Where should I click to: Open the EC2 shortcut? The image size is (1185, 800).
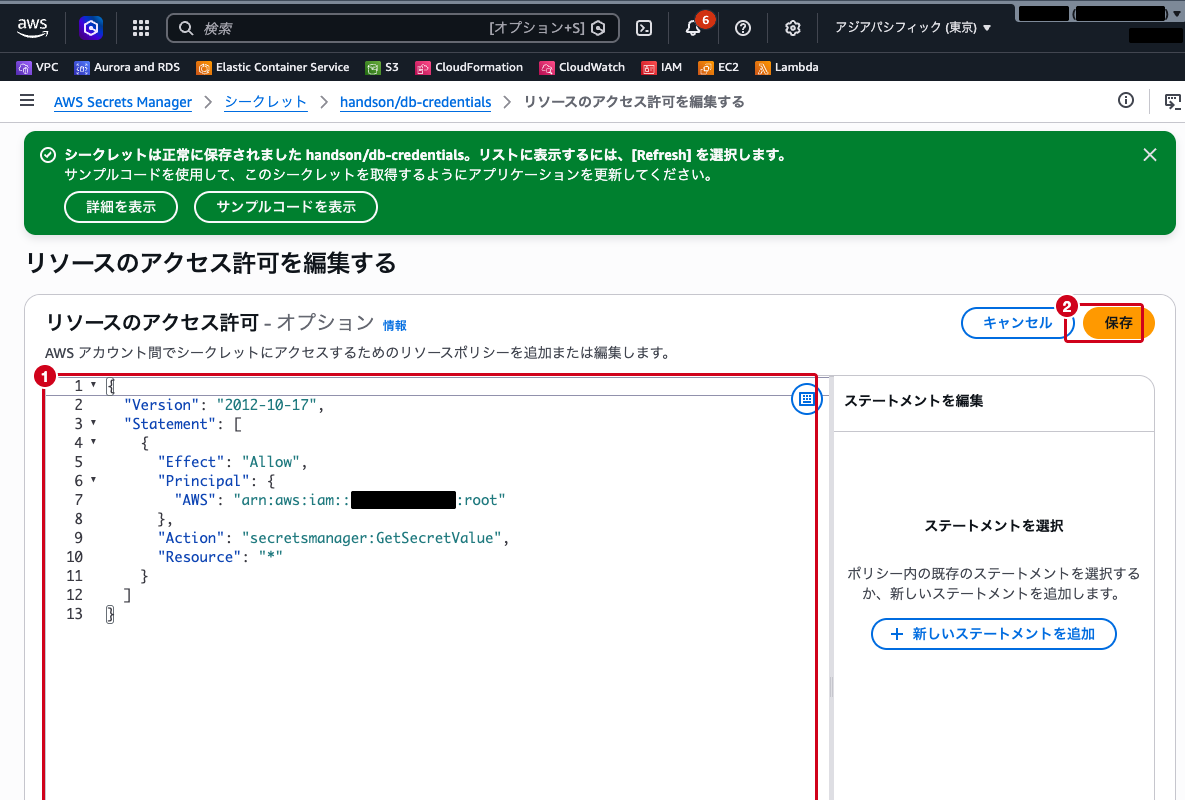coord(718,67)
